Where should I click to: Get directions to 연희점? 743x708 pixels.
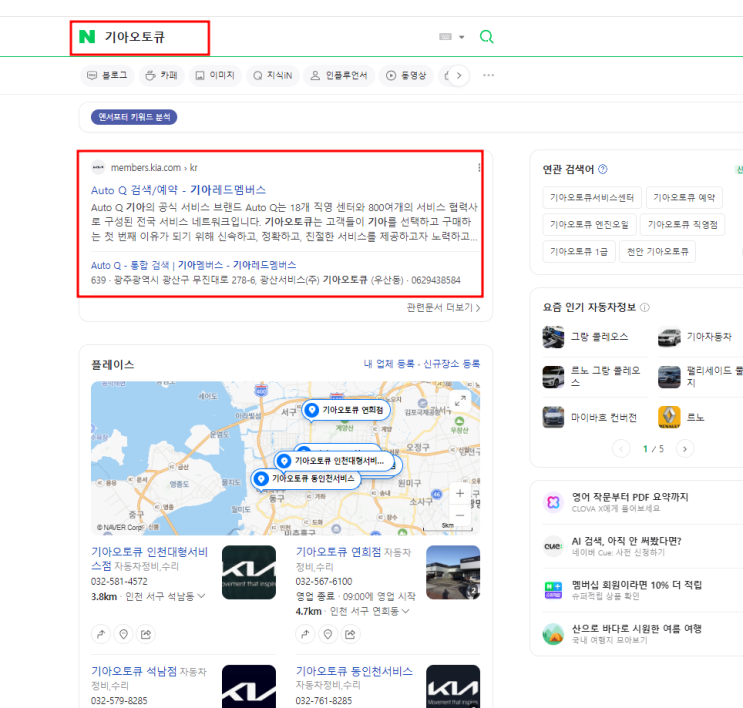305,634
